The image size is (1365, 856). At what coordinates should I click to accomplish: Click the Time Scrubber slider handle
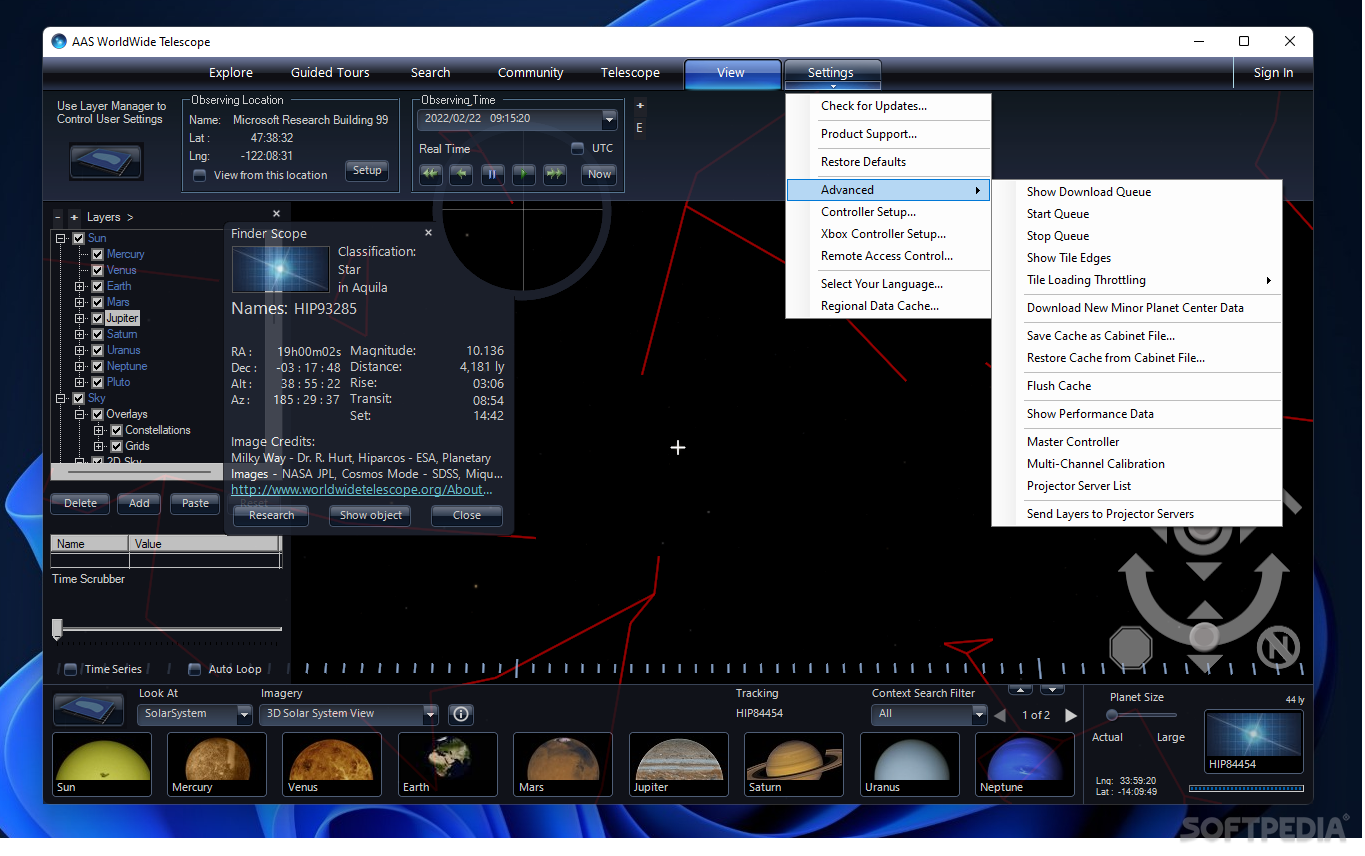pyautogui.click(x=57, y=628)
